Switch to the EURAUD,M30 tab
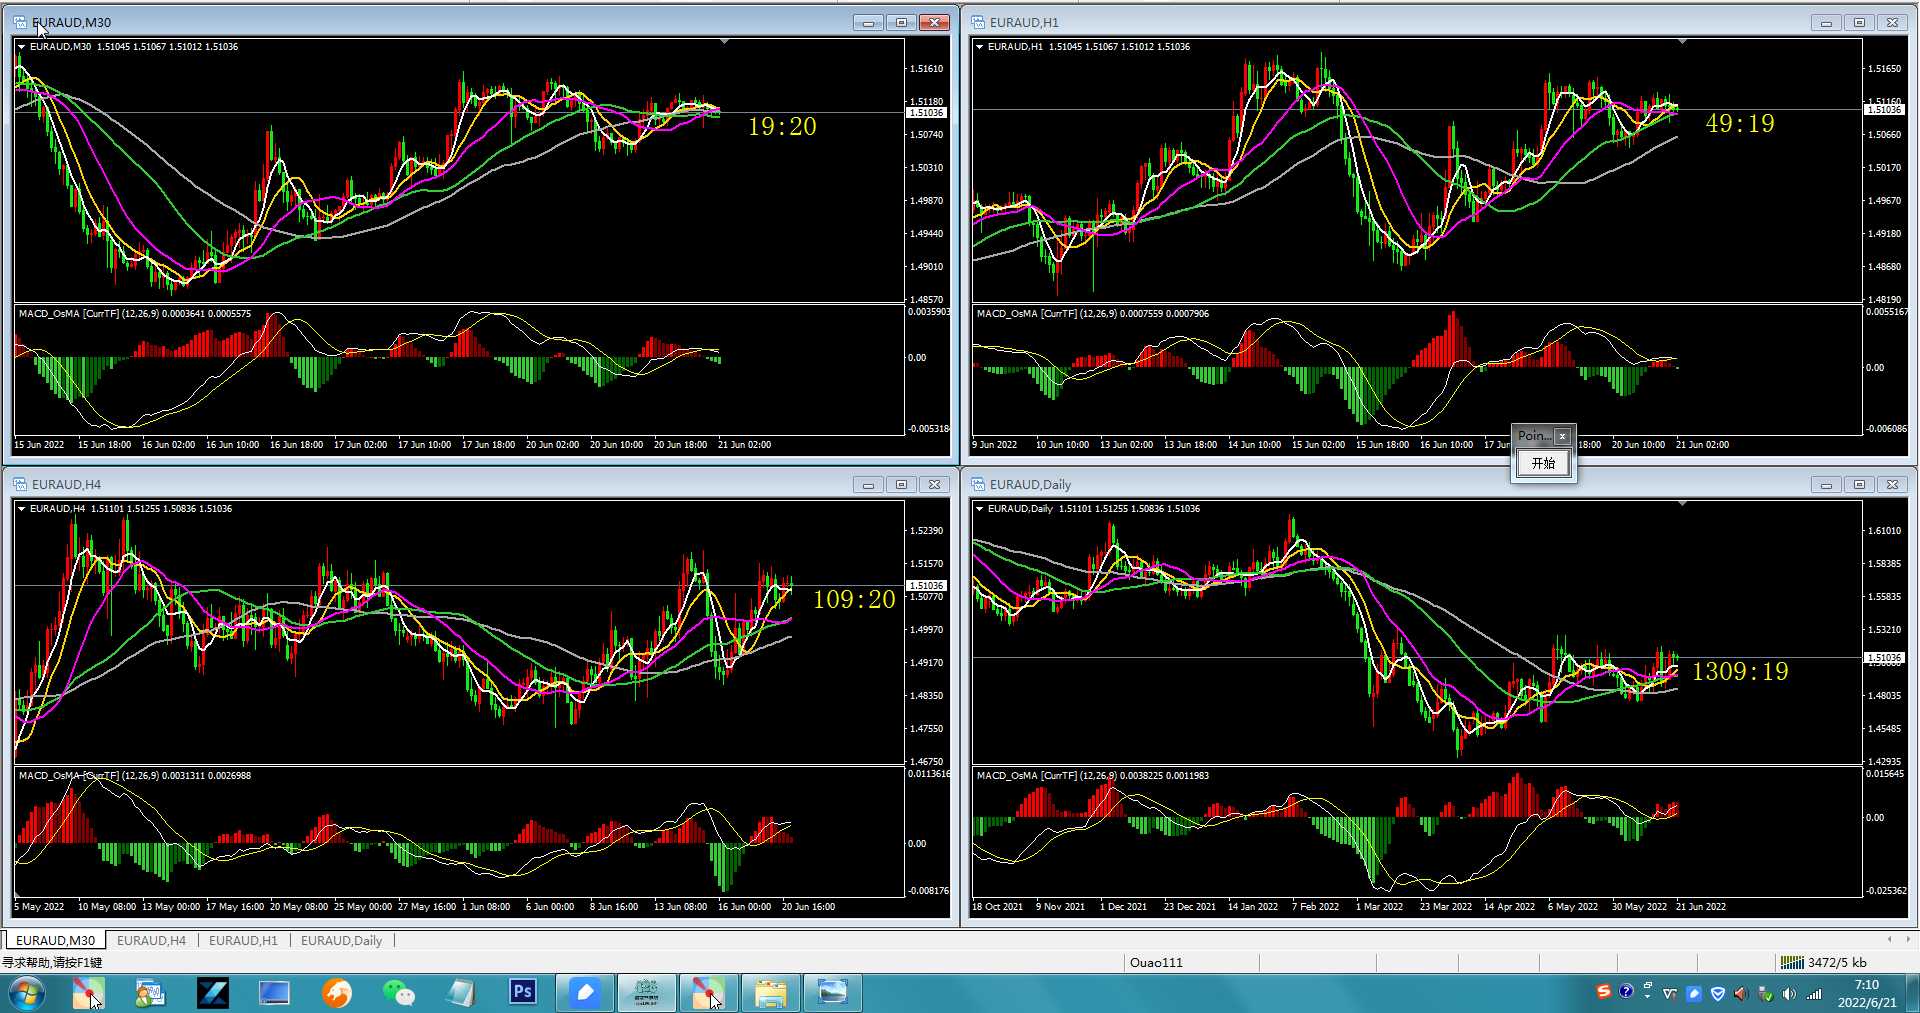Viewport: 1920px width, 1013px height. 56,940
